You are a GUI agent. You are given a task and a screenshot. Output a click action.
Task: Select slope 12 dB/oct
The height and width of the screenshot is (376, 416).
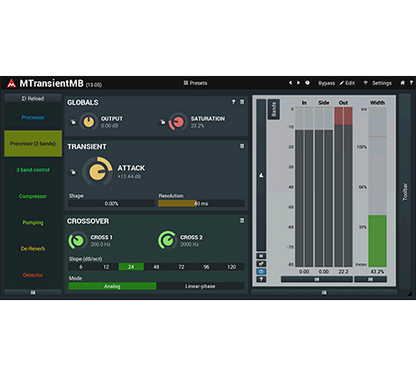106,267
